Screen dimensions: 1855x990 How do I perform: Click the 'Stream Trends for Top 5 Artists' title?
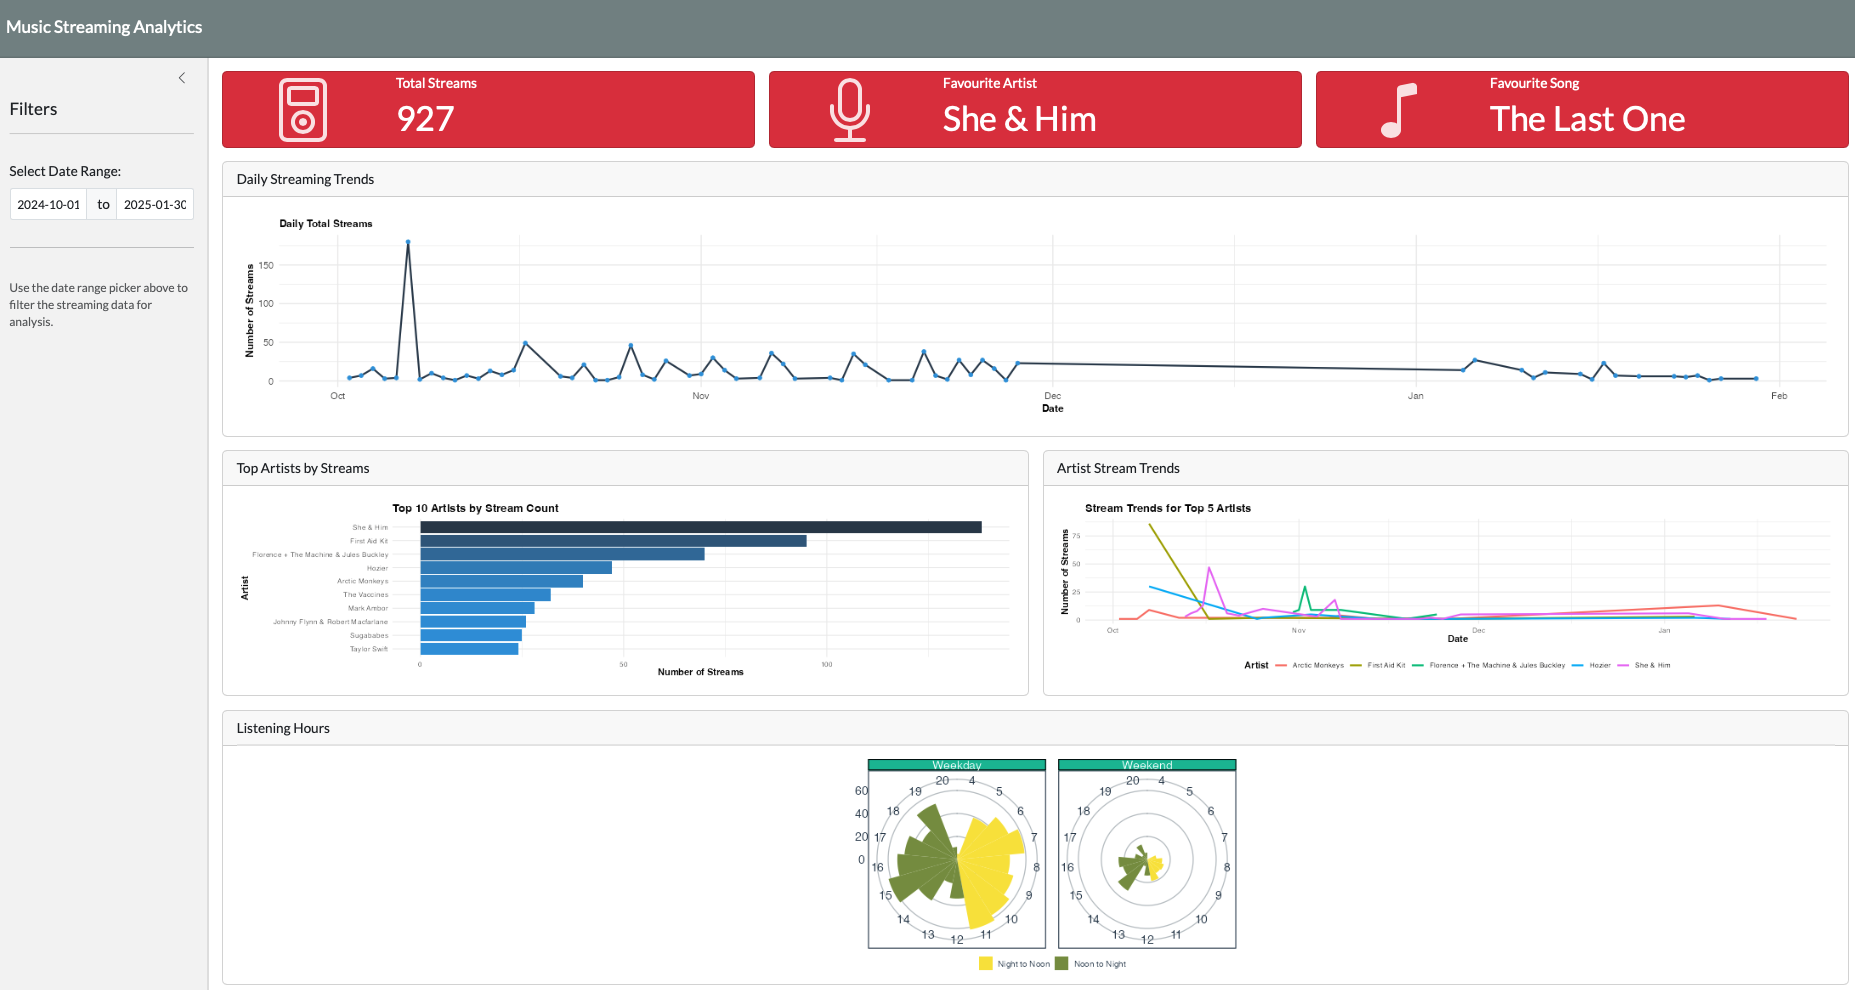tap(1168, 508)
